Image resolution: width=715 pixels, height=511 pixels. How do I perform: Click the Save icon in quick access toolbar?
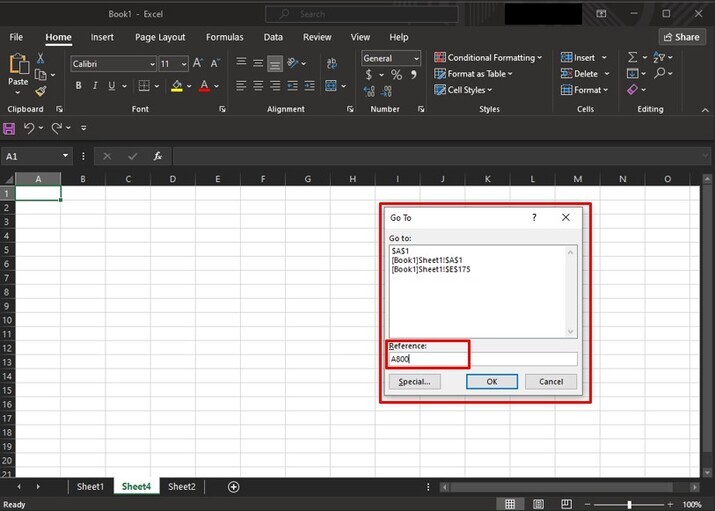pyautogui.click(x=9, y=128)
